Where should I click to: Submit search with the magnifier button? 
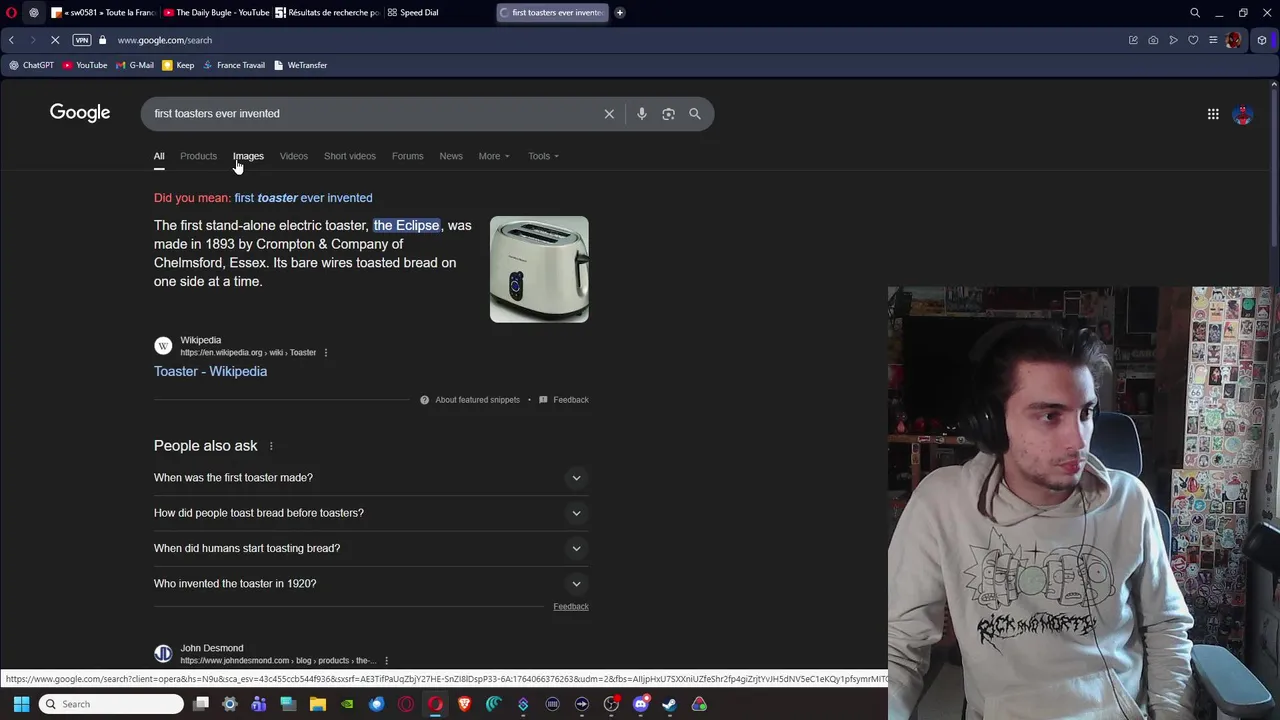(695, 114)
